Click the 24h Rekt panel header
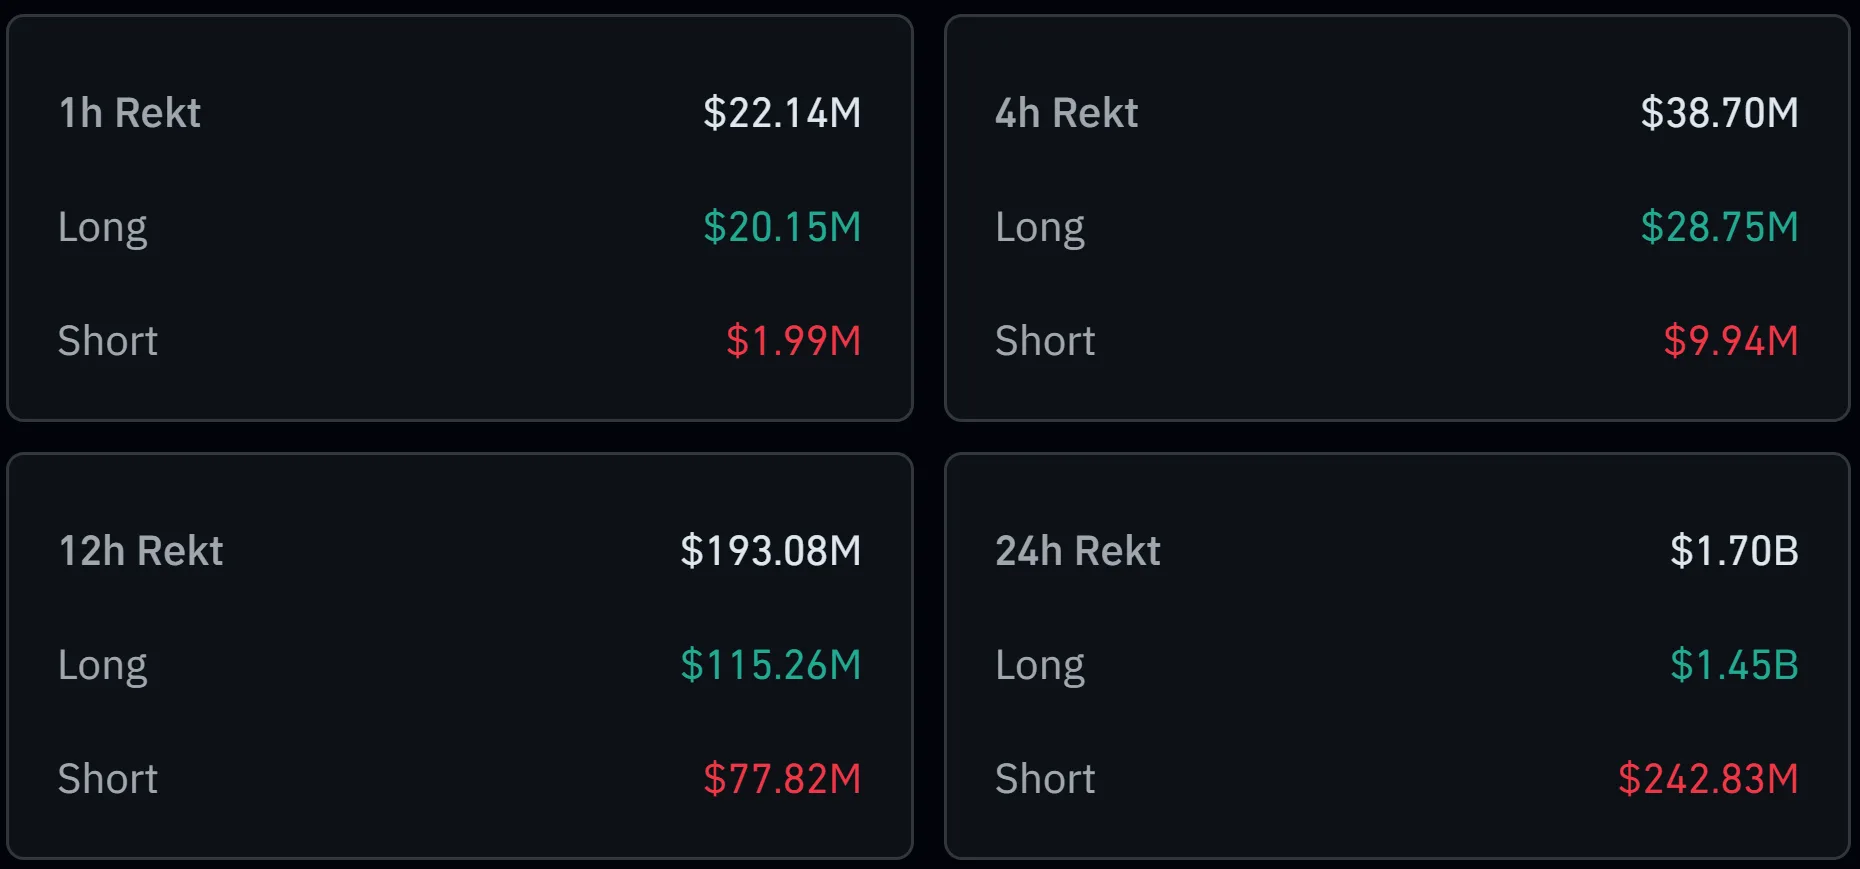Image resolution: width=1860 pixels, height=869 pixels. 1078,550
